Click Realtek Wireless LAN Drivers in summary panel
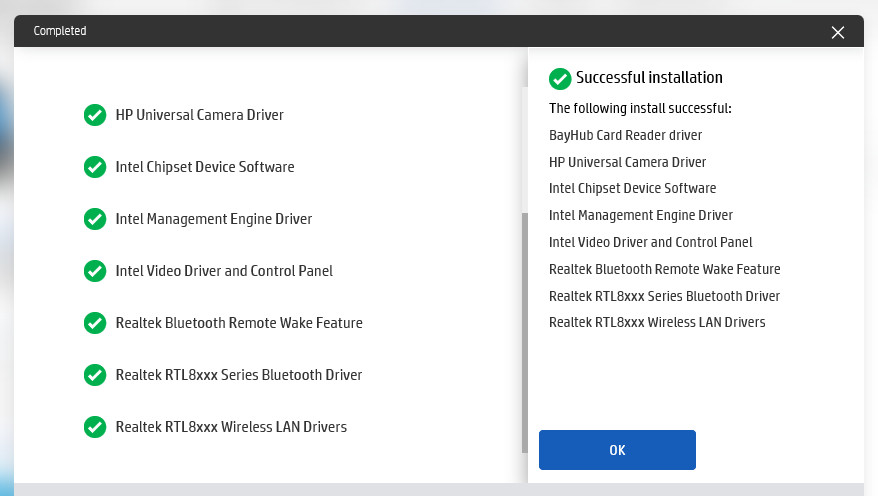Image resolution: width=878 pixels, height=496 pixels. pos(657,322)
